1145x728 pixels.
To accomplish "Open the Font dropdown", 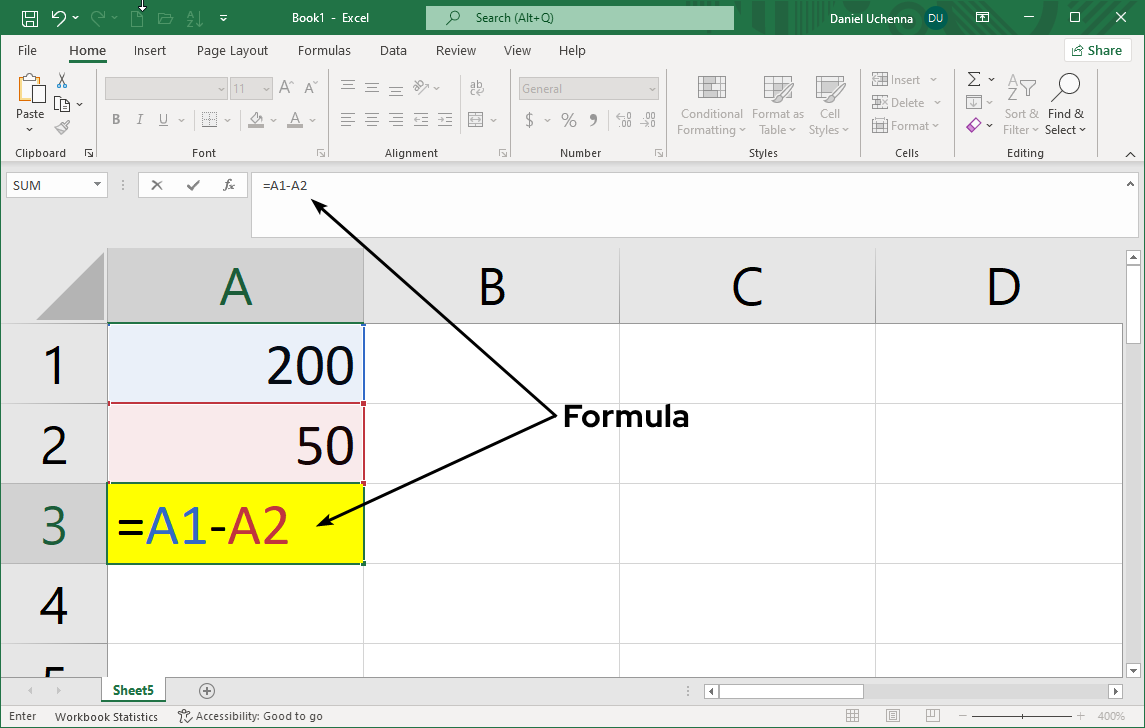I will pos(165,88).
